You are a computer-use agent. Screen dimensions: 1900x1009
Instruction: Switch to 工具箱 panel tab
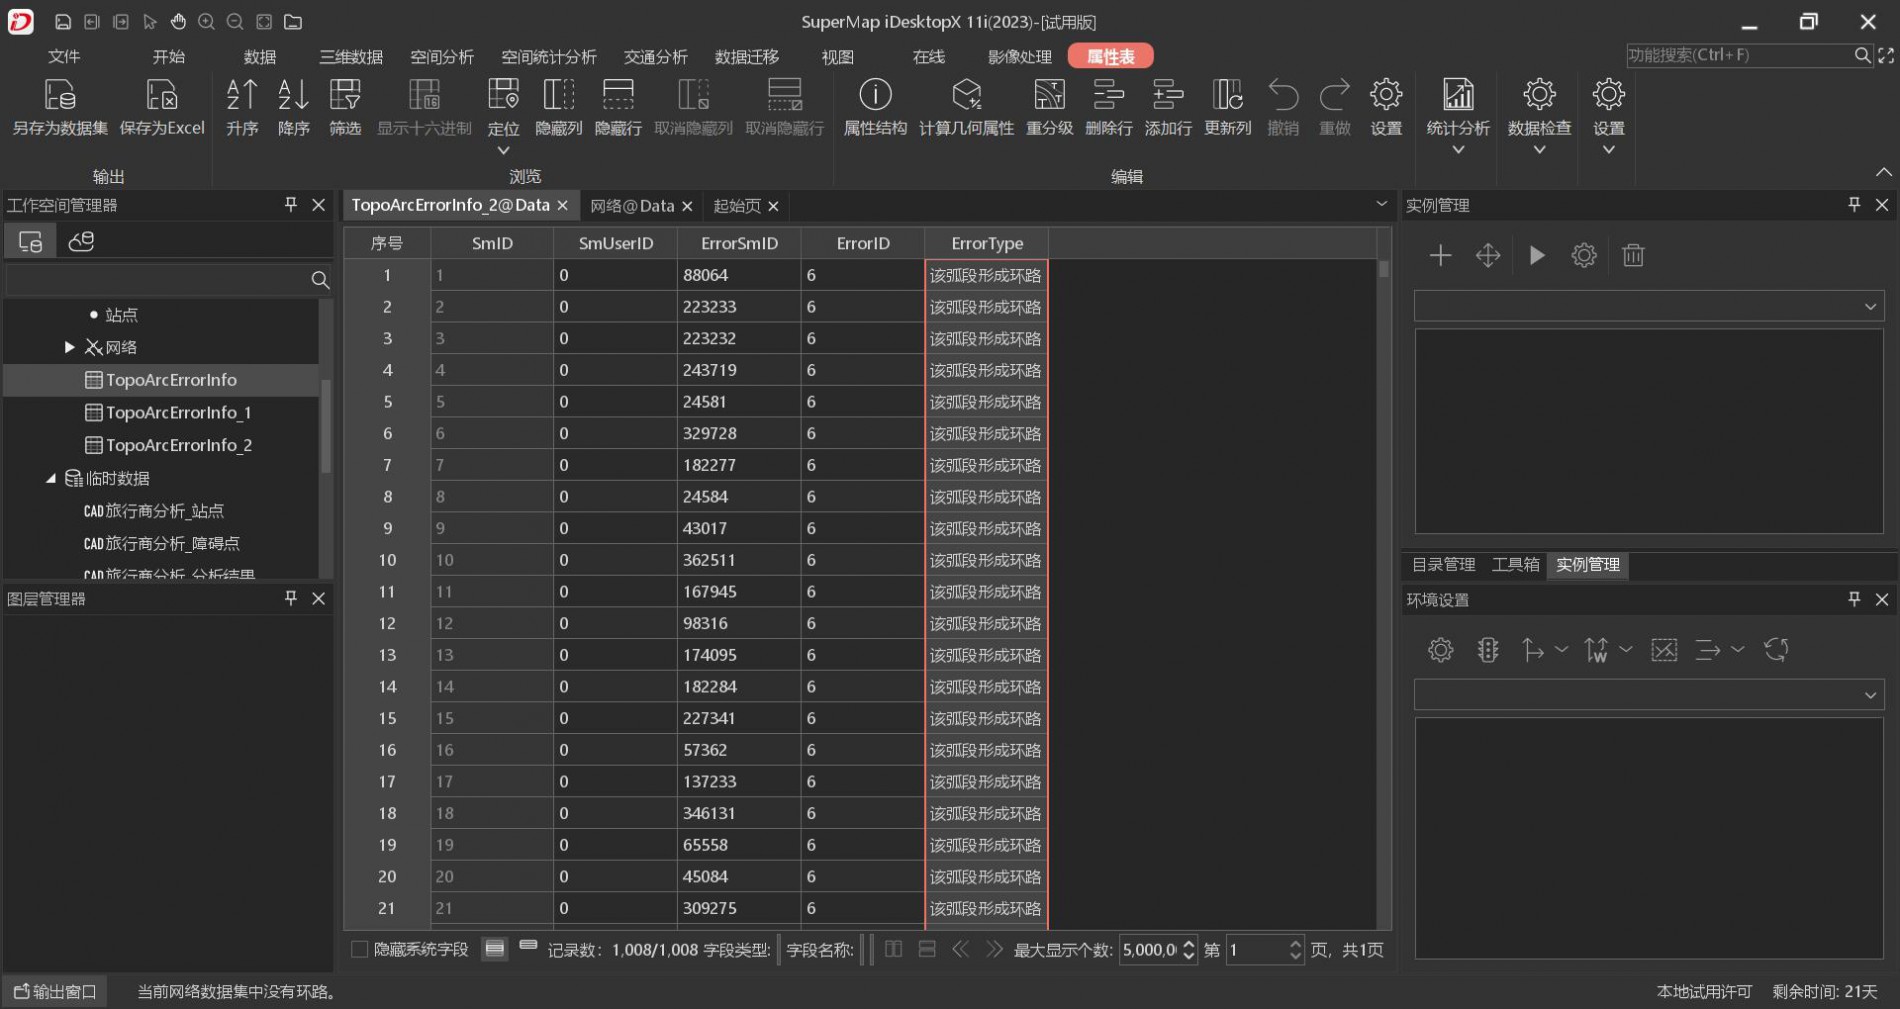1515,564
